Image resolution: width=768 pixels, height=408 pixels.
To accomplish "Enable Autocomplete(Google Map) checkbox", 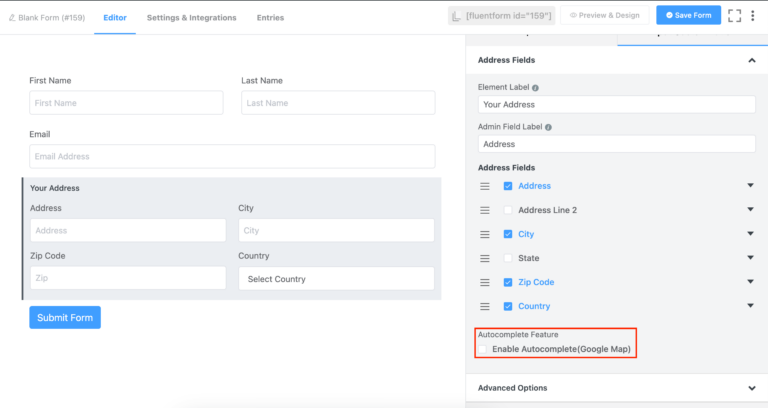I will point(483,349).
